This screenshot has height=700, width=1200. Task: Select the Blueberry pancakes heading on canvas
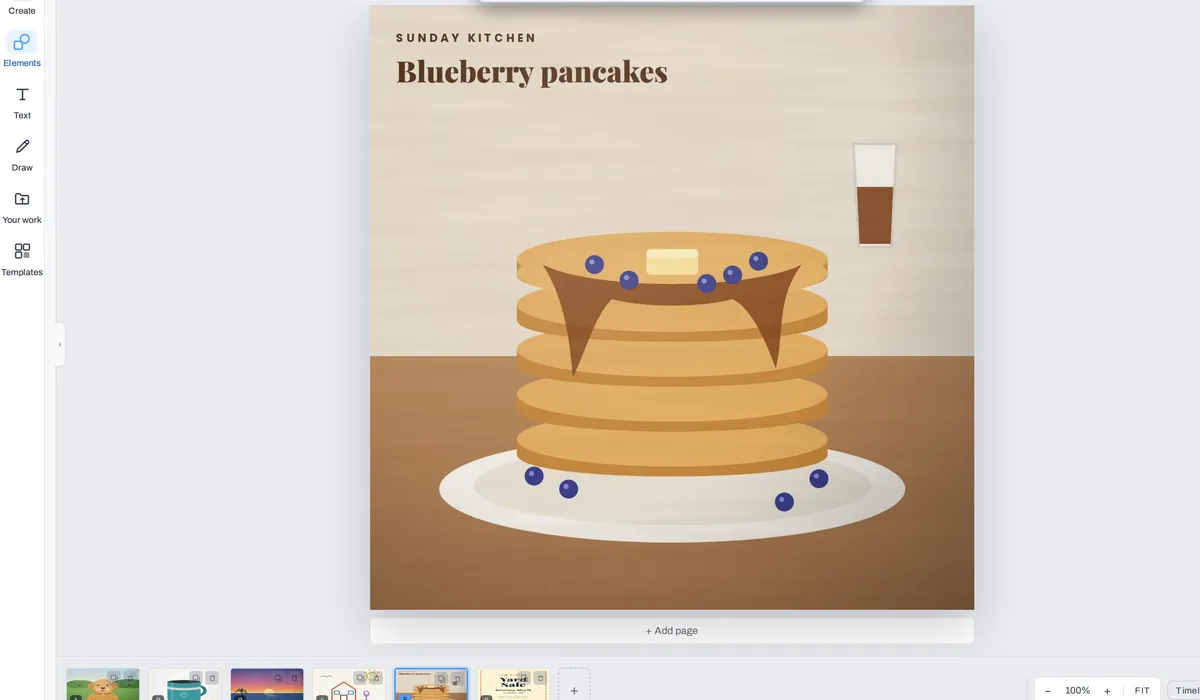click(x=531, y=72)
